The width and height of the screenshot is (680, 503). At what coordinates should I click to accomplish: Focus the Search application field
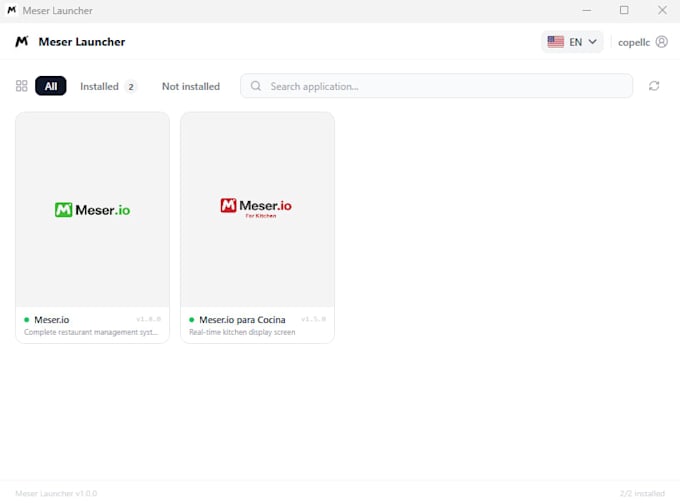(436, 86)
